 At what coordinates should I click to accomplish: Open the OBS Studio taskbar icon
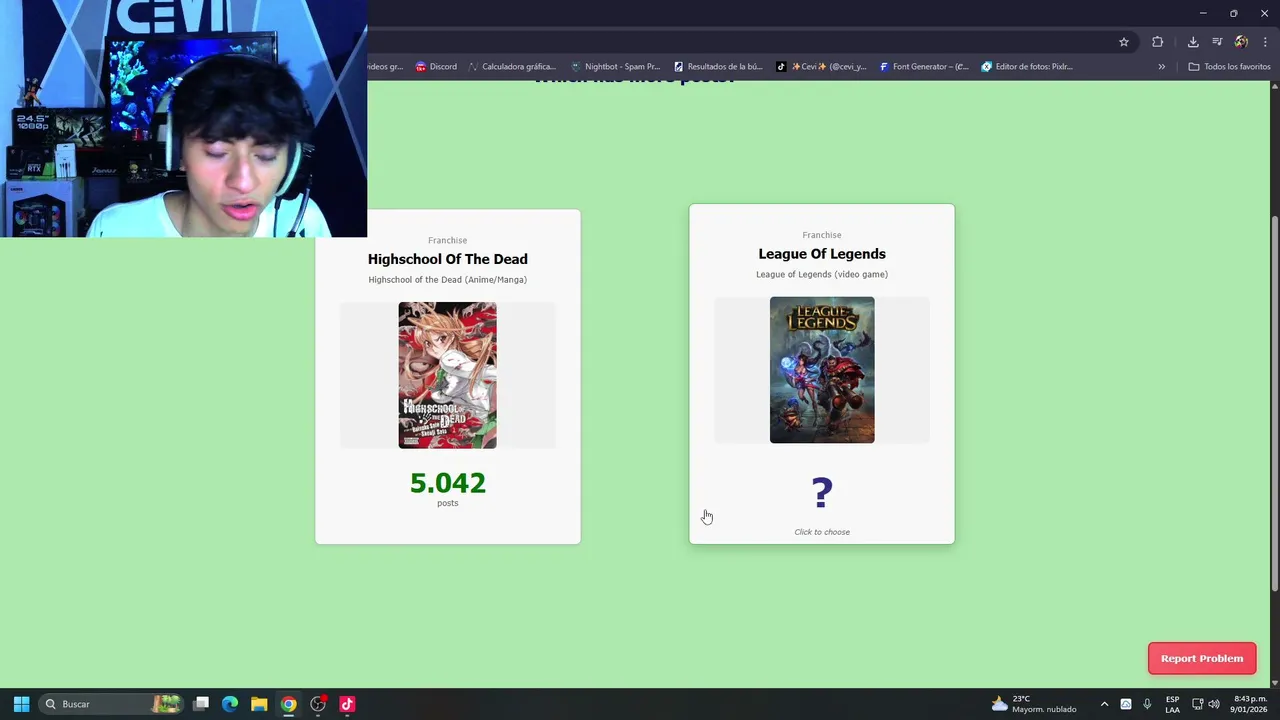[318, 704]
